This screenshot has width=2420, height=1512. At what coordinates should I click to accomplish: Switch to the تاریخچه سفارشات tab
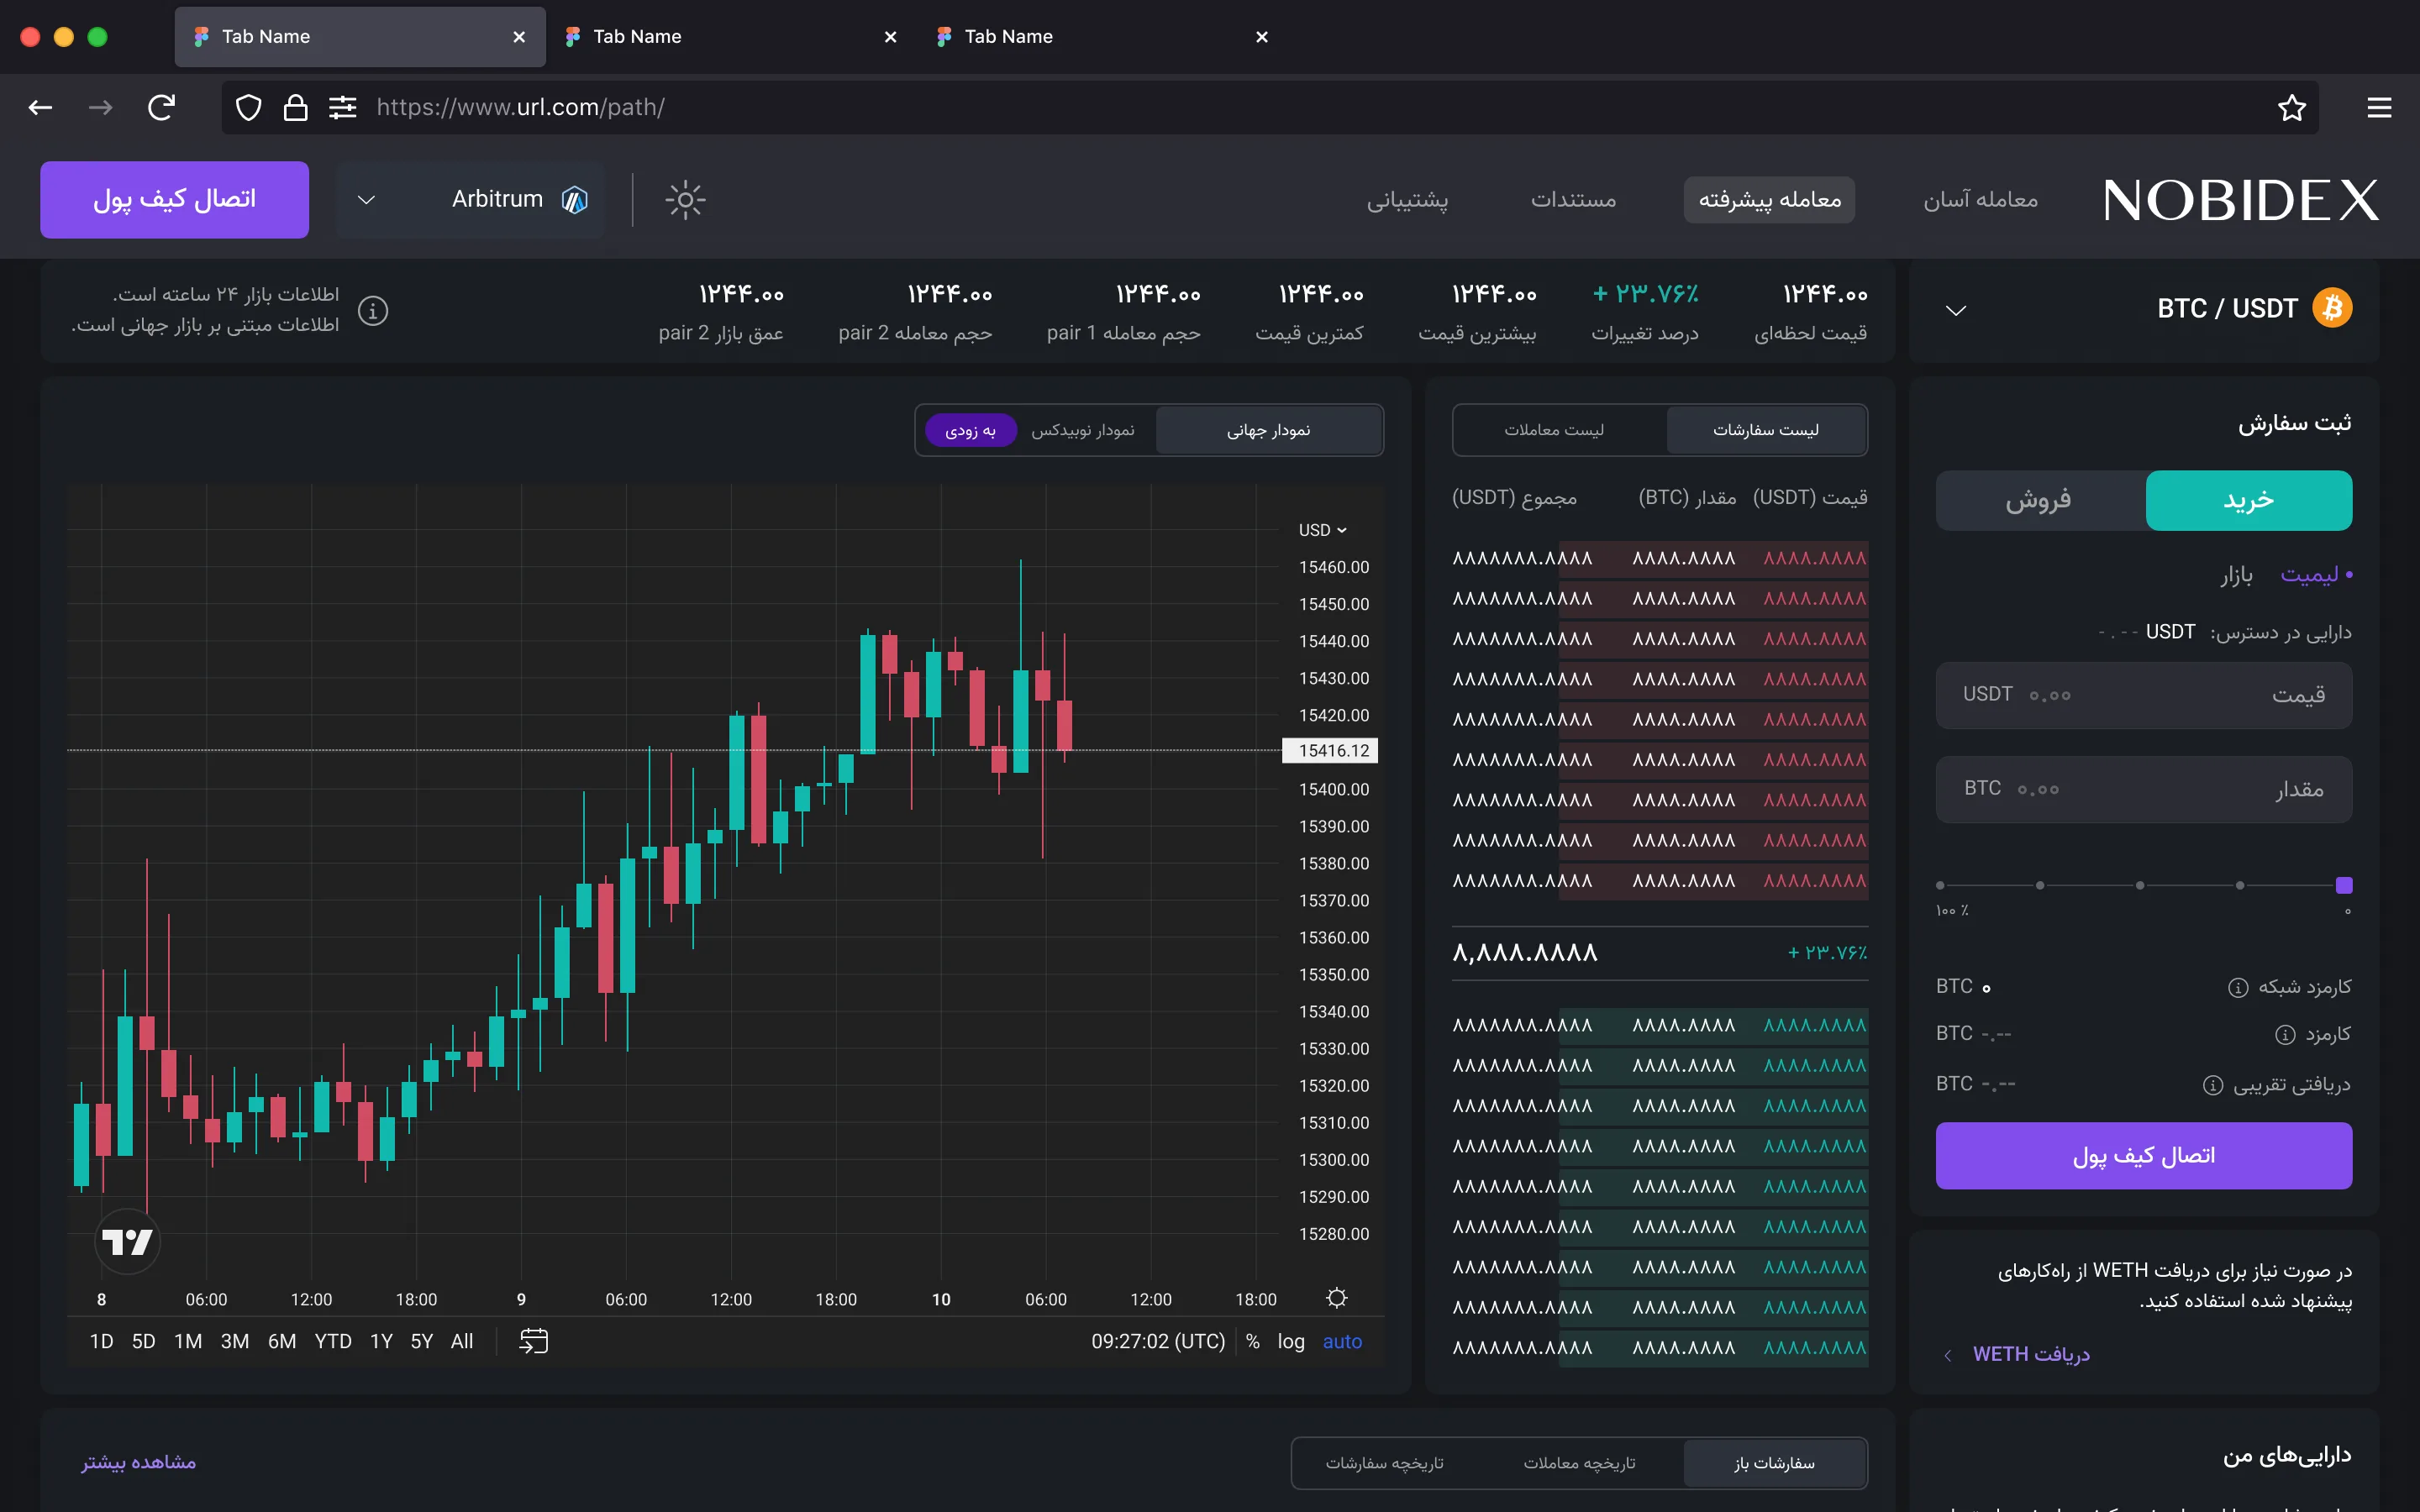click(1385, 1463)
